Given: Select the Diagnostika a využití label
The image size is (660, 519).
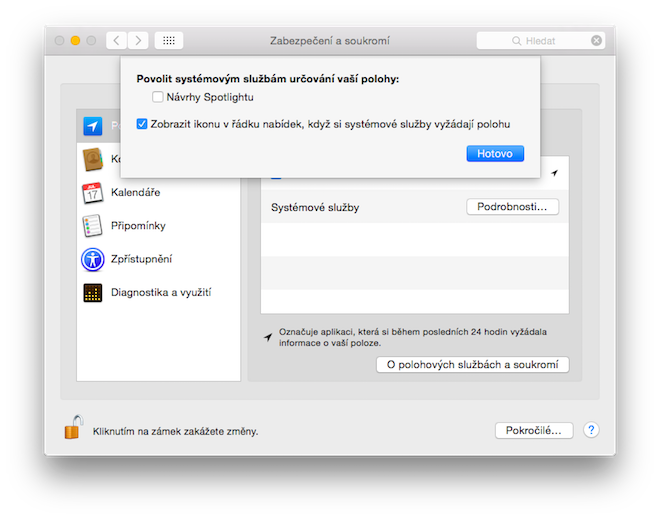Looking at the screenshot, I should pyautogui.click(x=161, y=293).
